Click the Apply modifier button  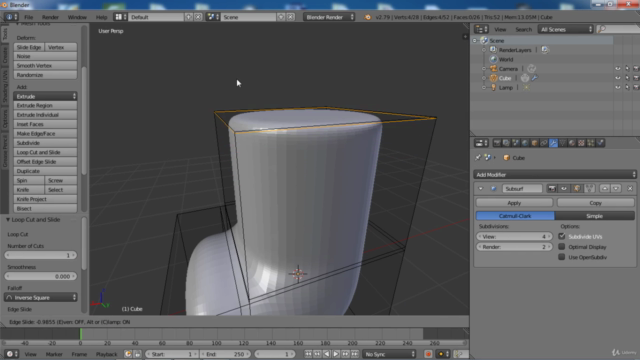514,203
